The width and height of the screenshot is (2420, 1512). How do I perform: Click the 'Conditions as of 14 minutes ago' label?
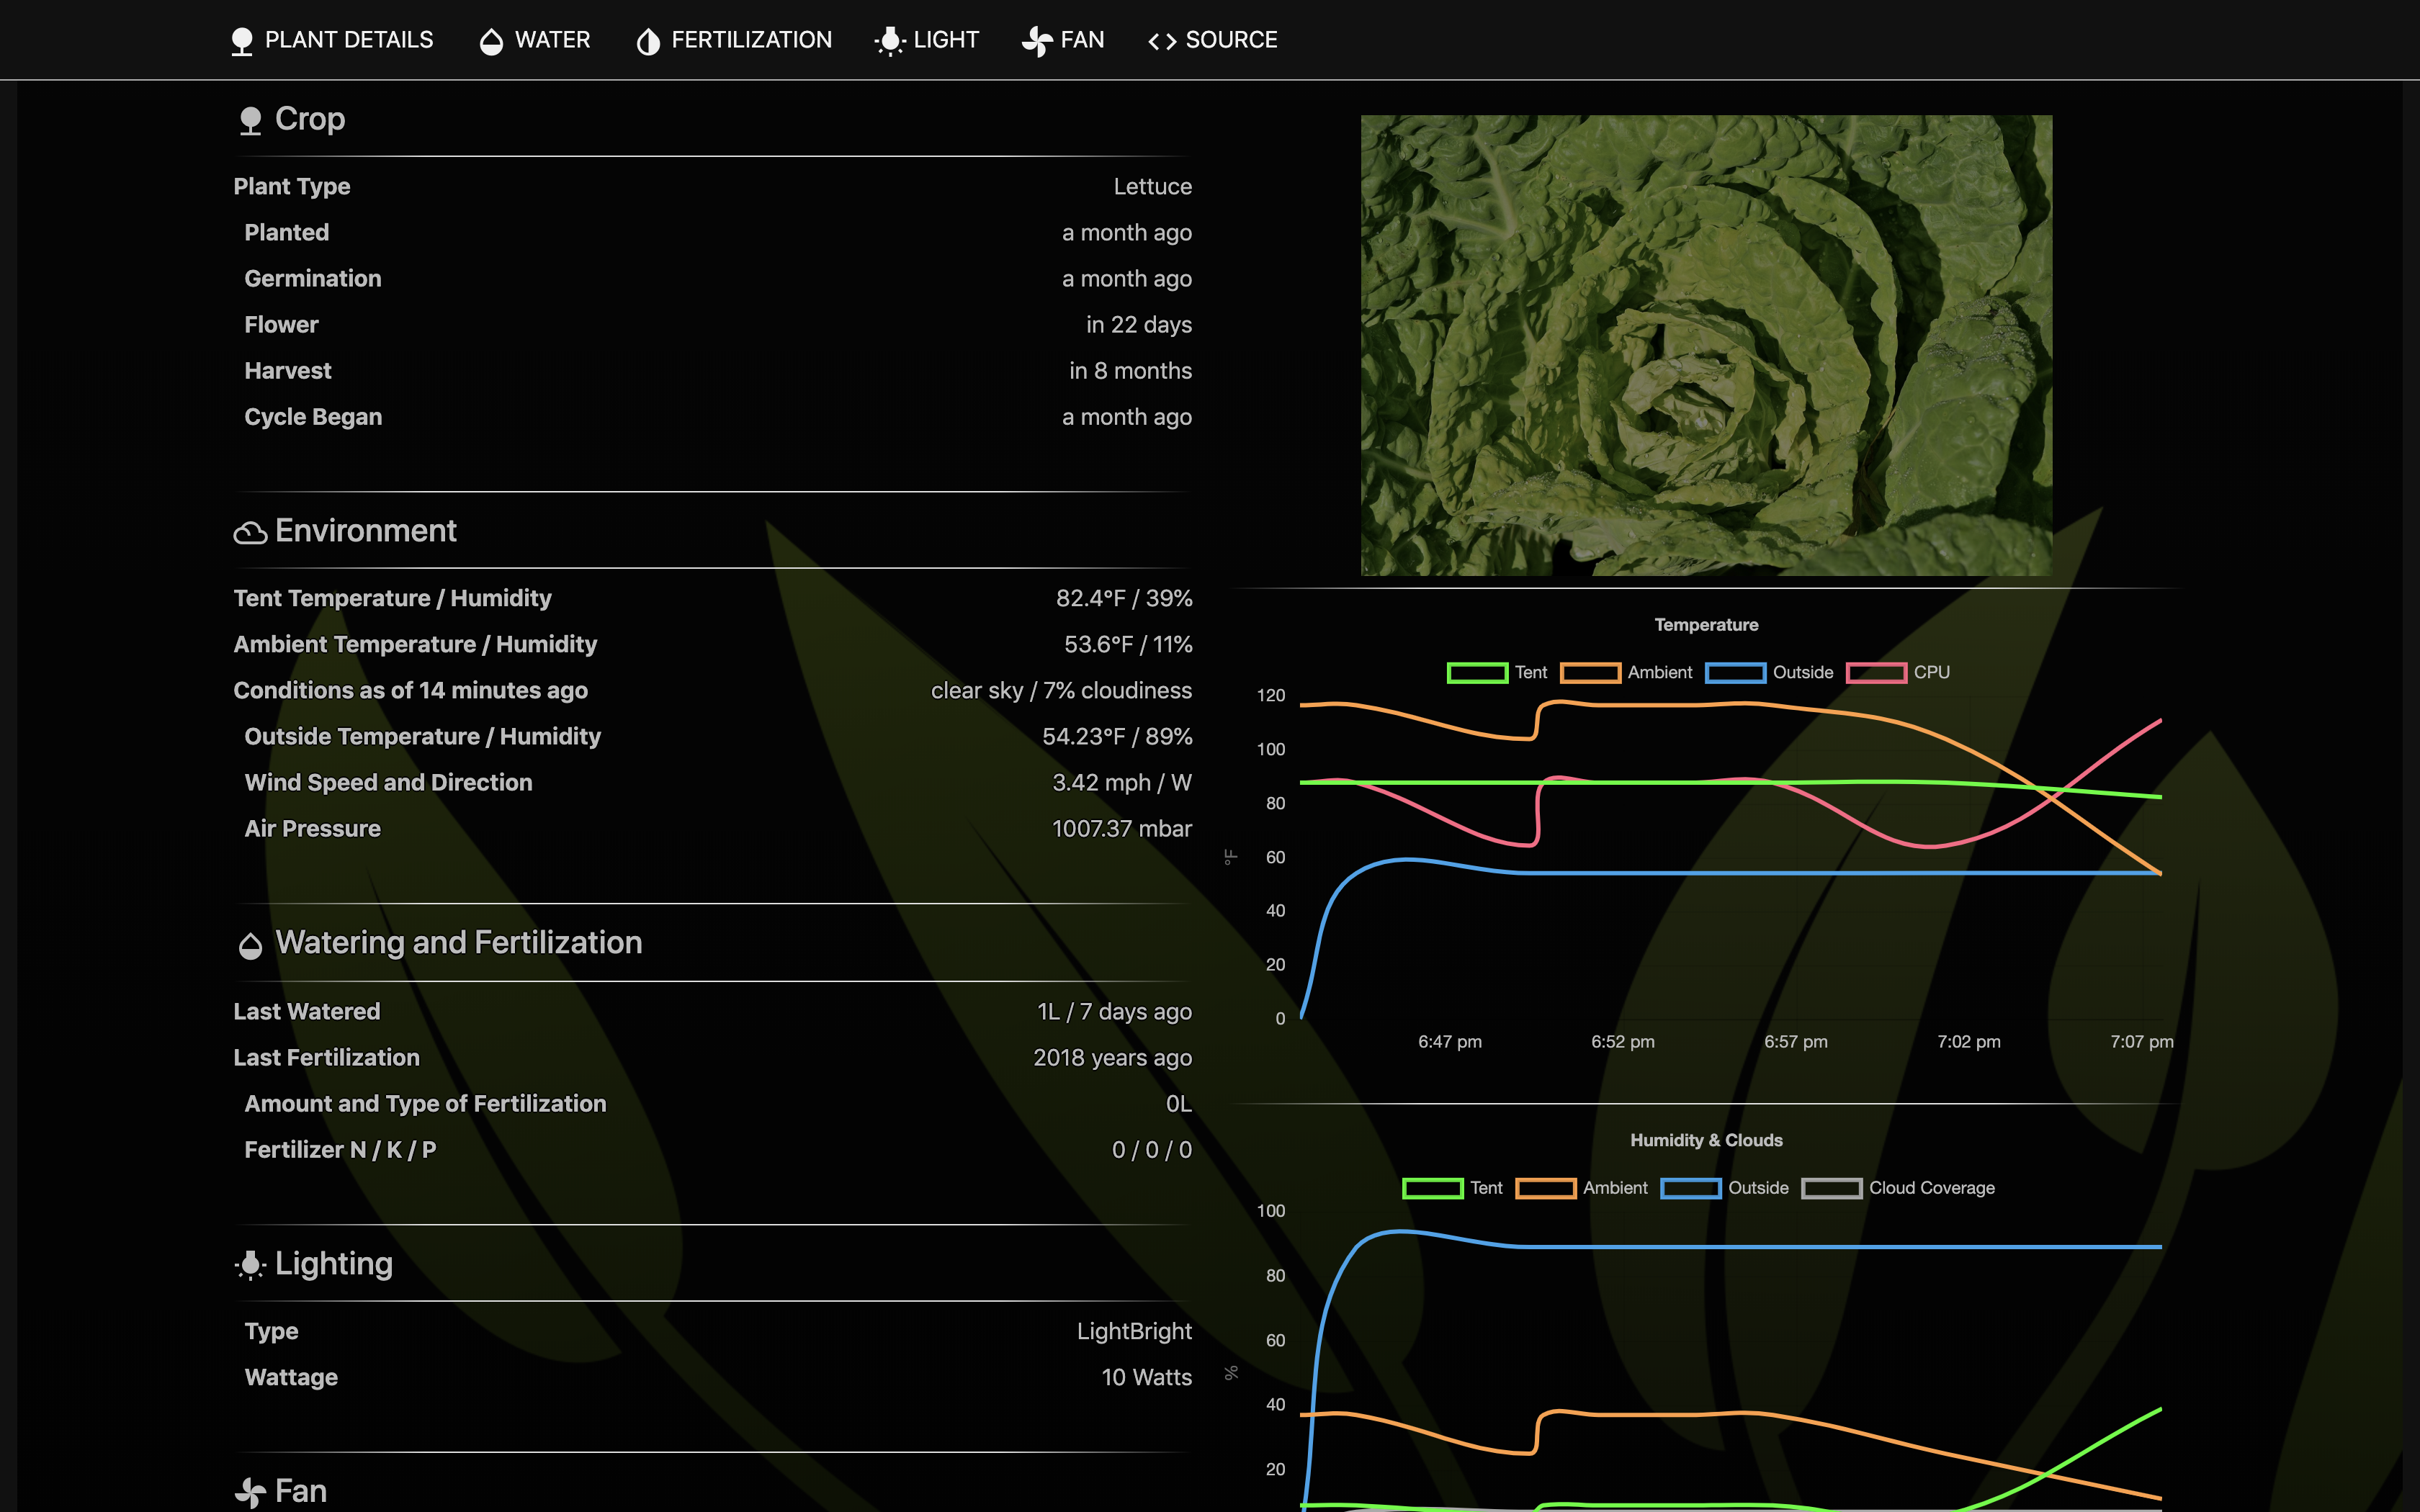pos(410,690)
